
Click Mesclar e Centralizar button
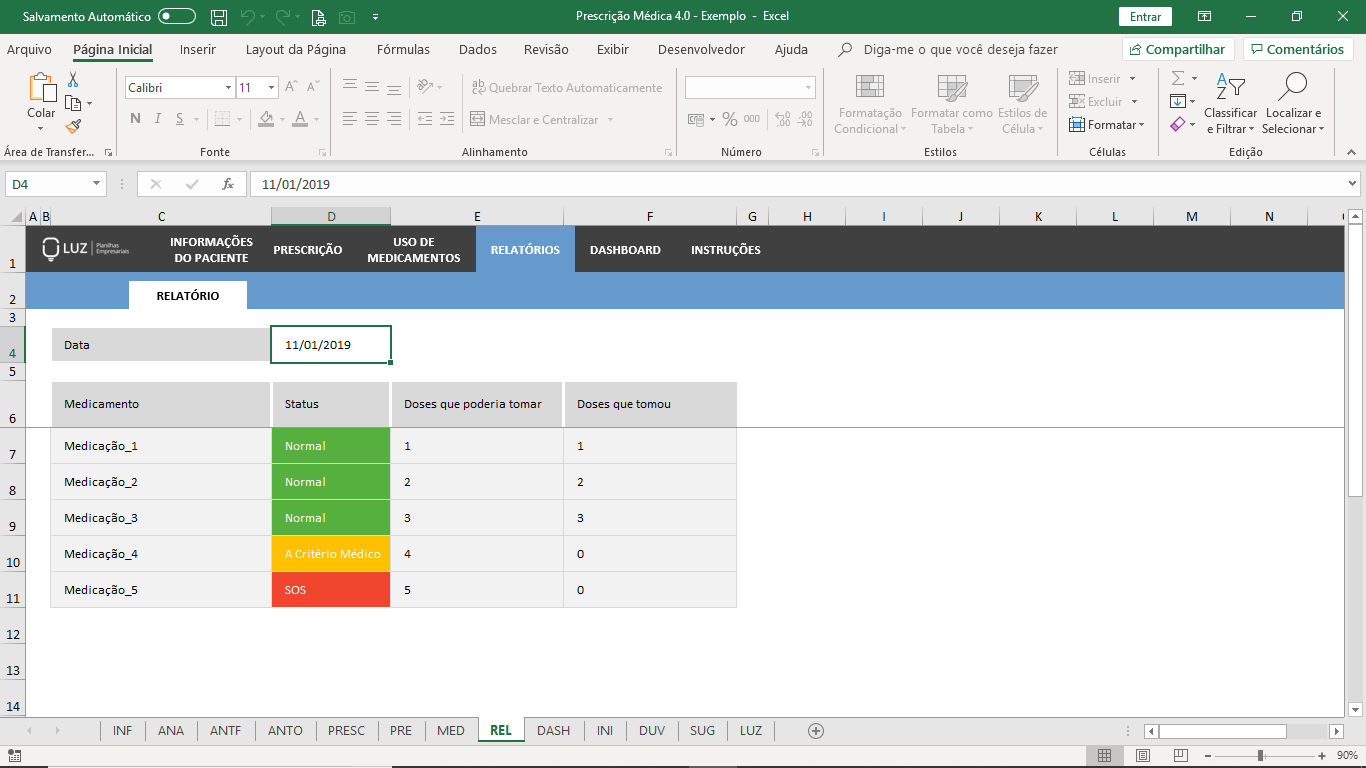535,120
